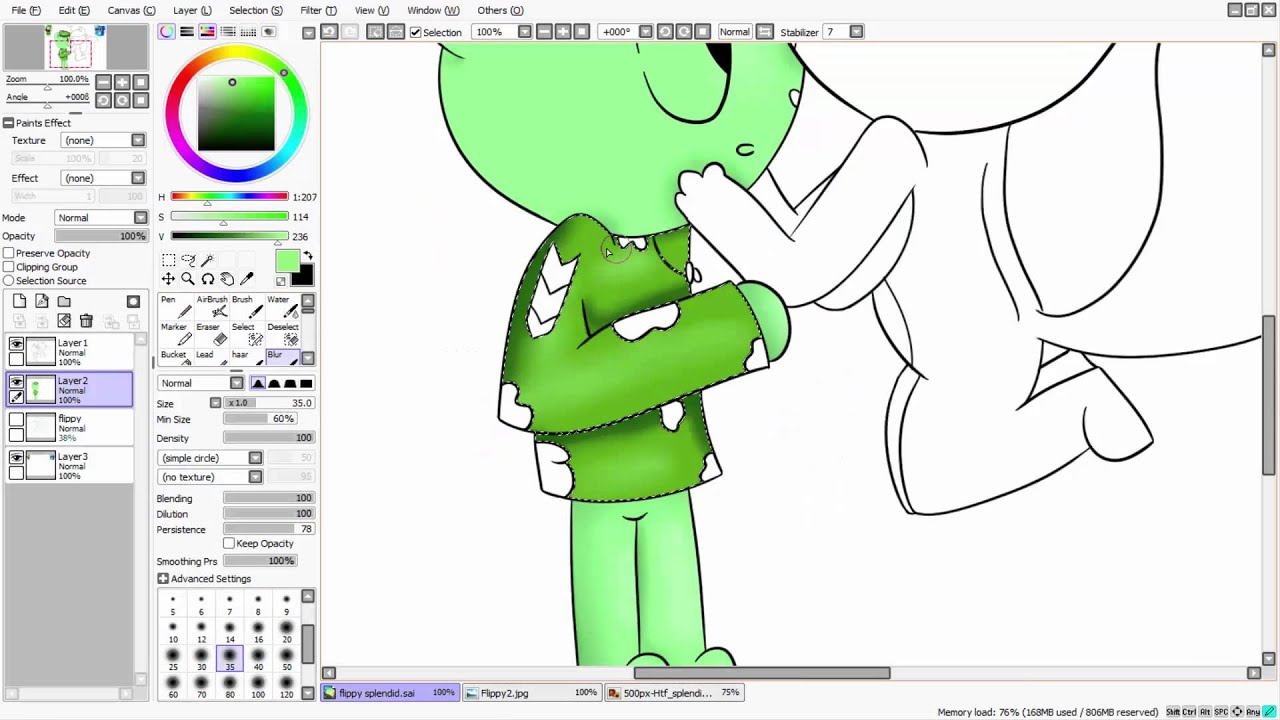
Task: Enable Clipping Group checkbox
Action: pyautogui.click(x=8, y=267)
